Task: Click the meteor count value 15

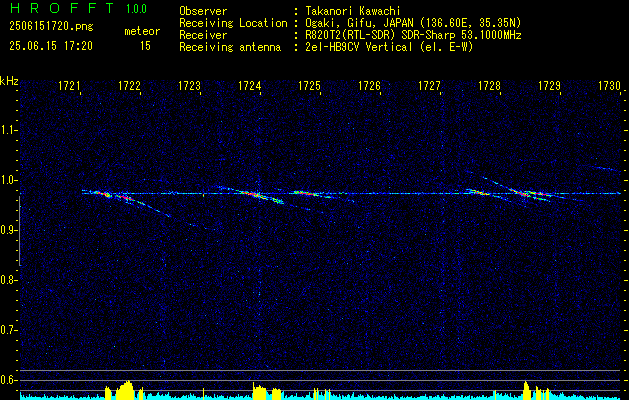Action: pyautogui.click(x=145, y=46)
